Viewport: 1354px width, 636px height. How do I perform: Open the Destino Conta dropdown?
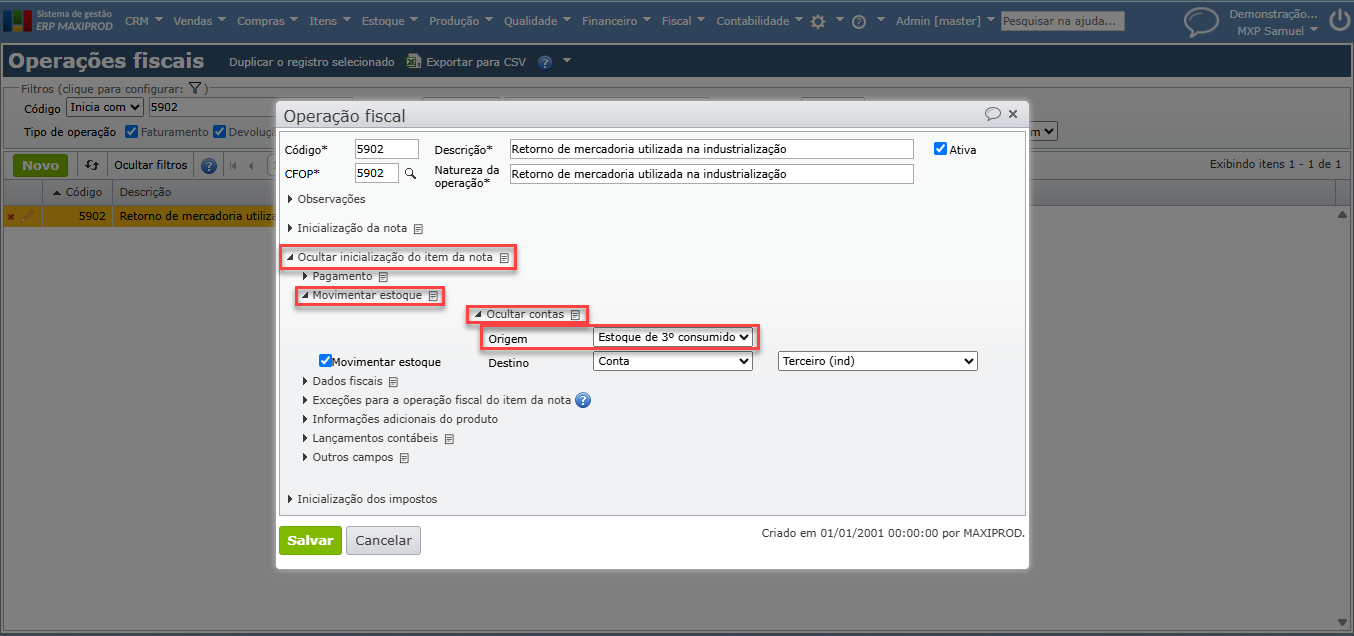tap(673, 361)
